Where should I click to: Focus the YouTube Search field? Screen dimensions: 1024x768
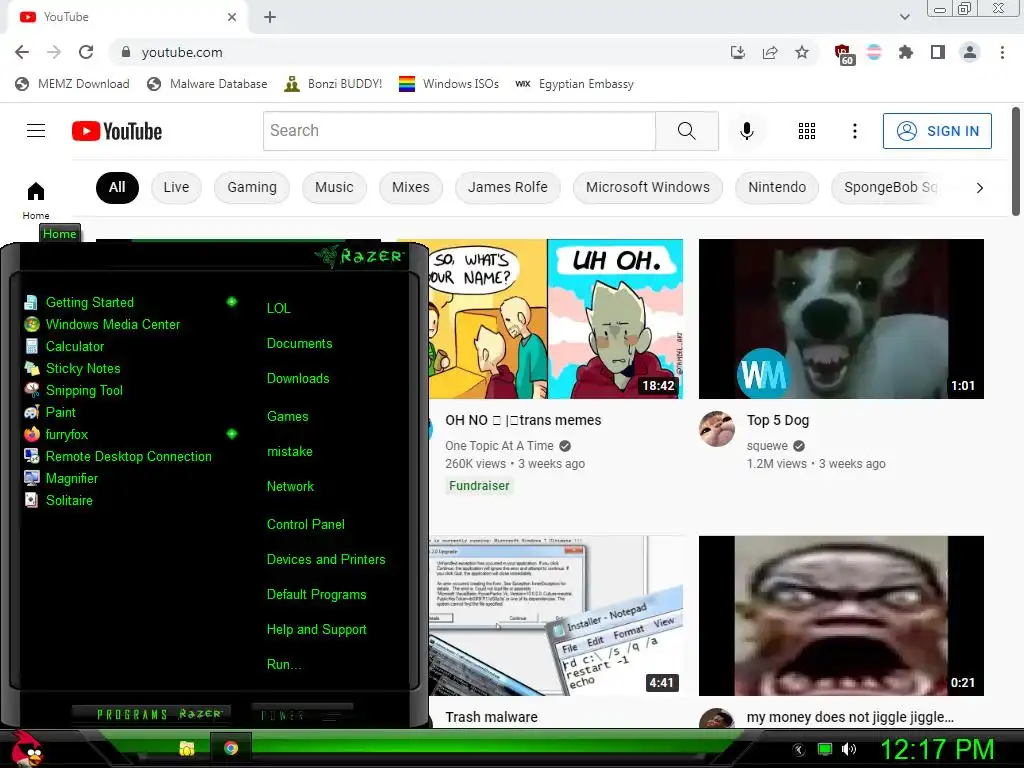click(459, 131)
